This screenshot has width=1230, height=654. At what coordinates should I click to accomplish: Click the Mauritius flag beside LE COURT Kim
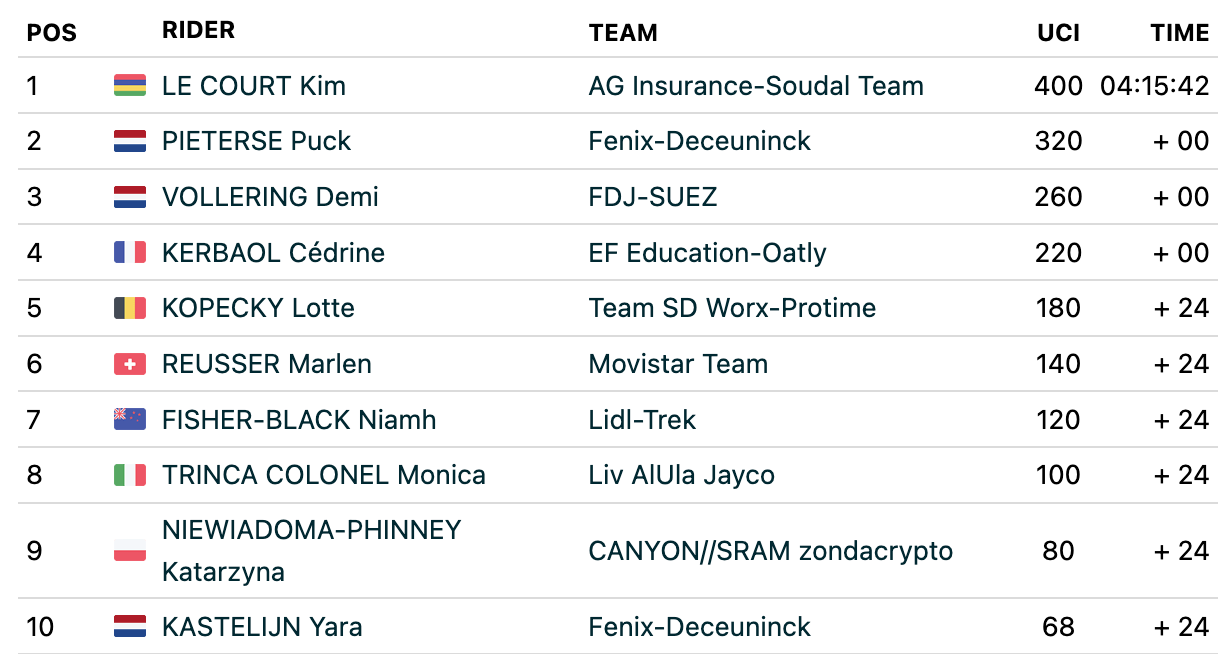130,86
